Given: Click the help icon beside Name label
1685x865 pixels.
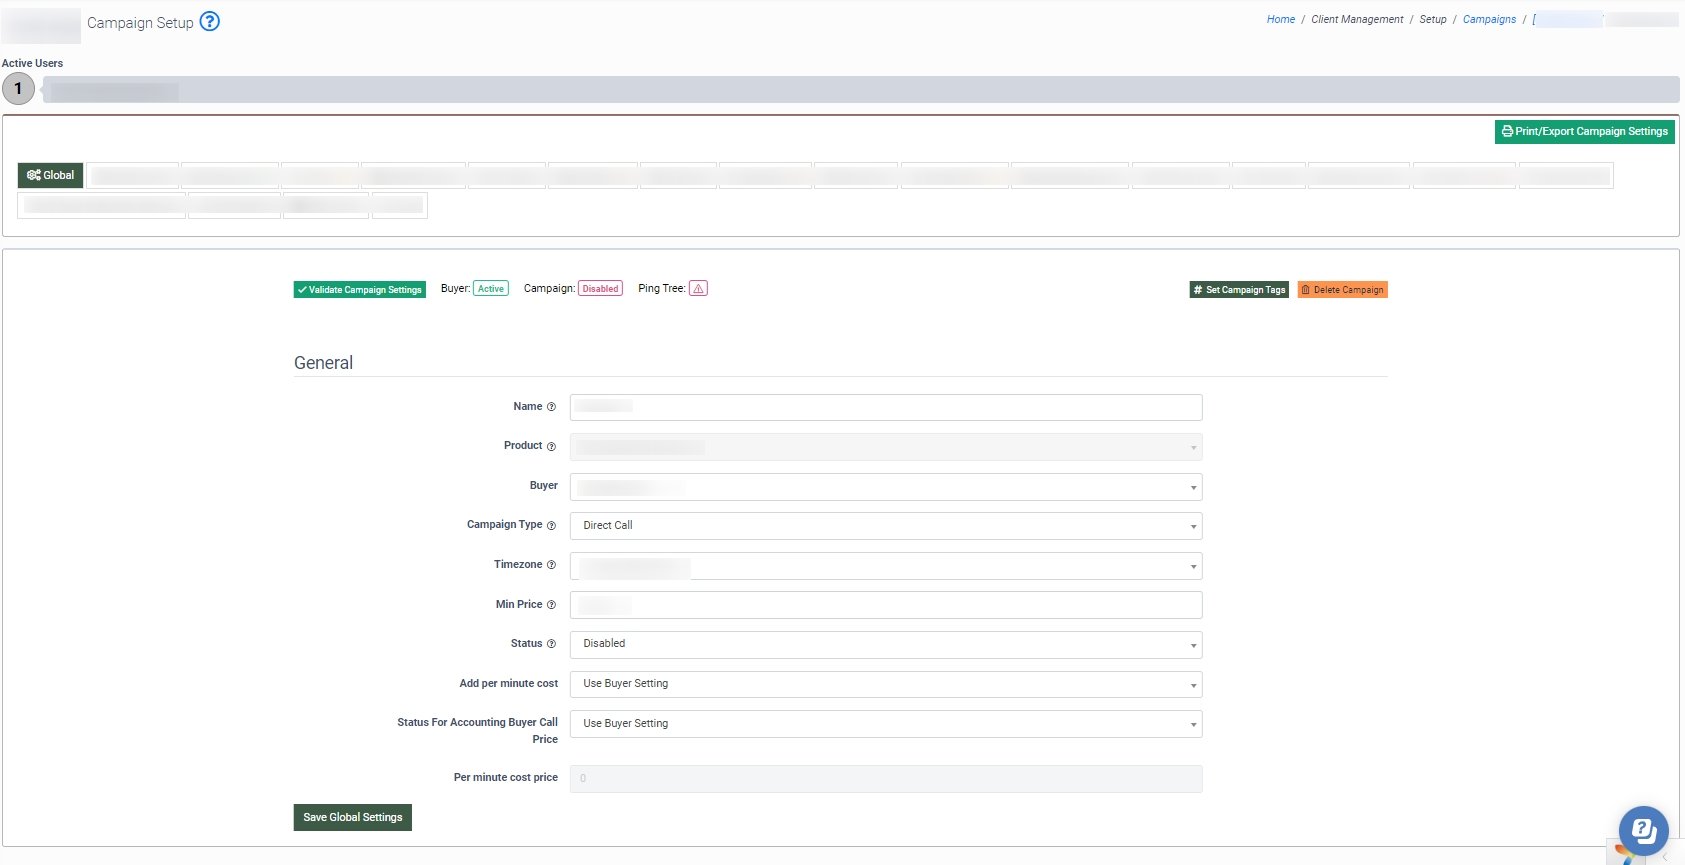Looking at the screenshot, I should tap(551, 407).
